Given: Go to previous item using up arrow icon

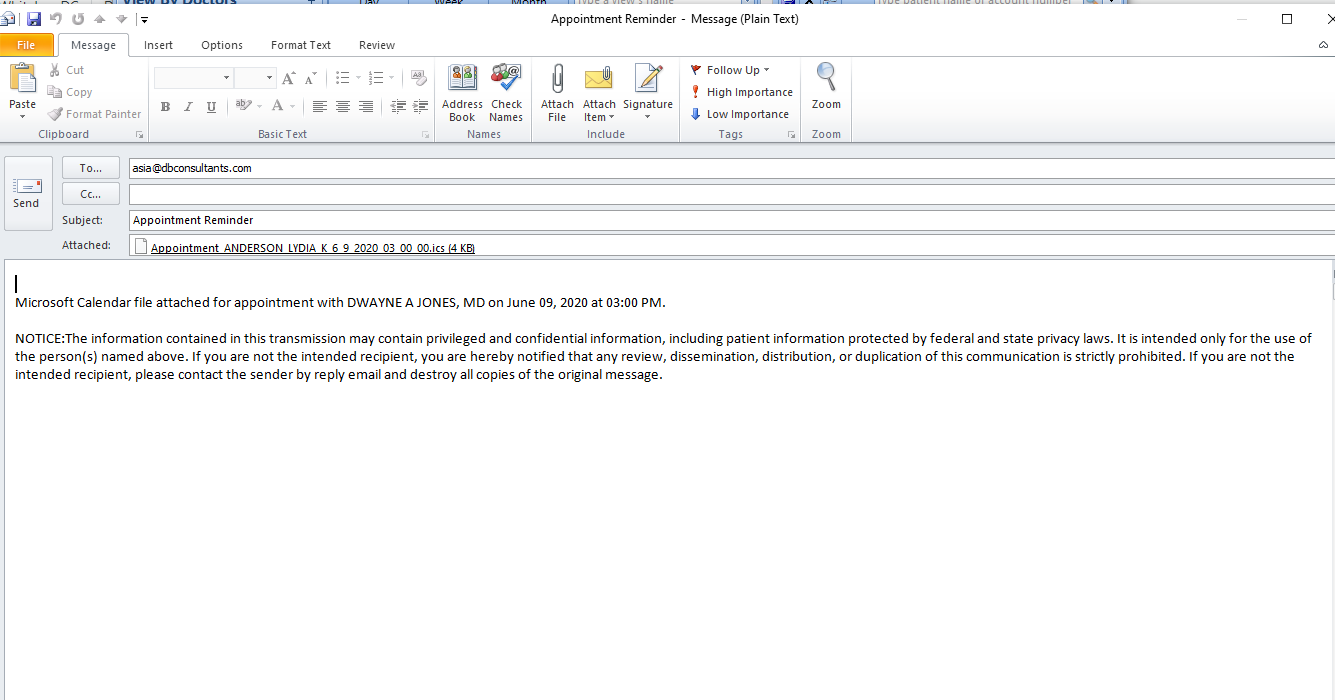Looking at the screenshot, I should point(100,19).
